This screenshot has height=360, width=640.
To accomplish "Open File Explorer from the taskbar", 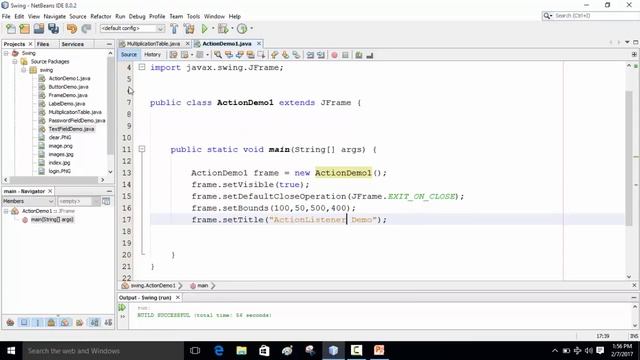I will pos(242,350).
